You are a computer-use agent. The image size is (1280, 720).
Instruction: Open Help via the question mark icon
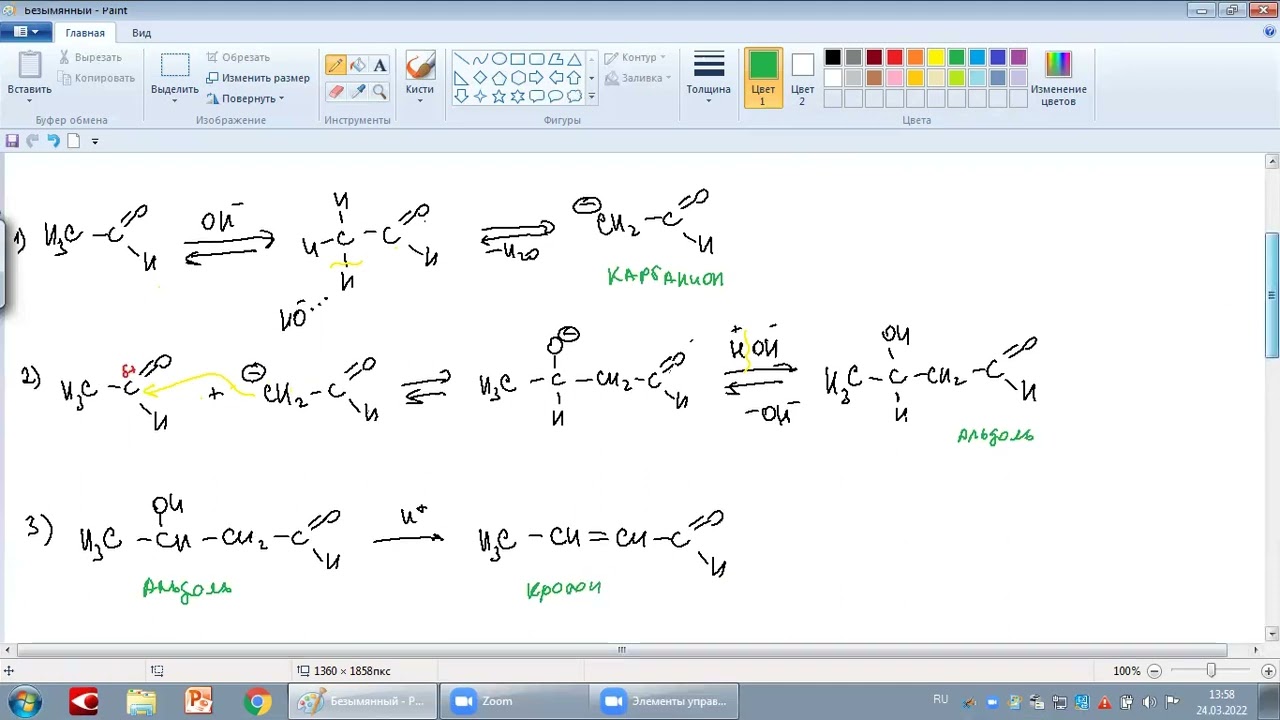coord(1270,32)
